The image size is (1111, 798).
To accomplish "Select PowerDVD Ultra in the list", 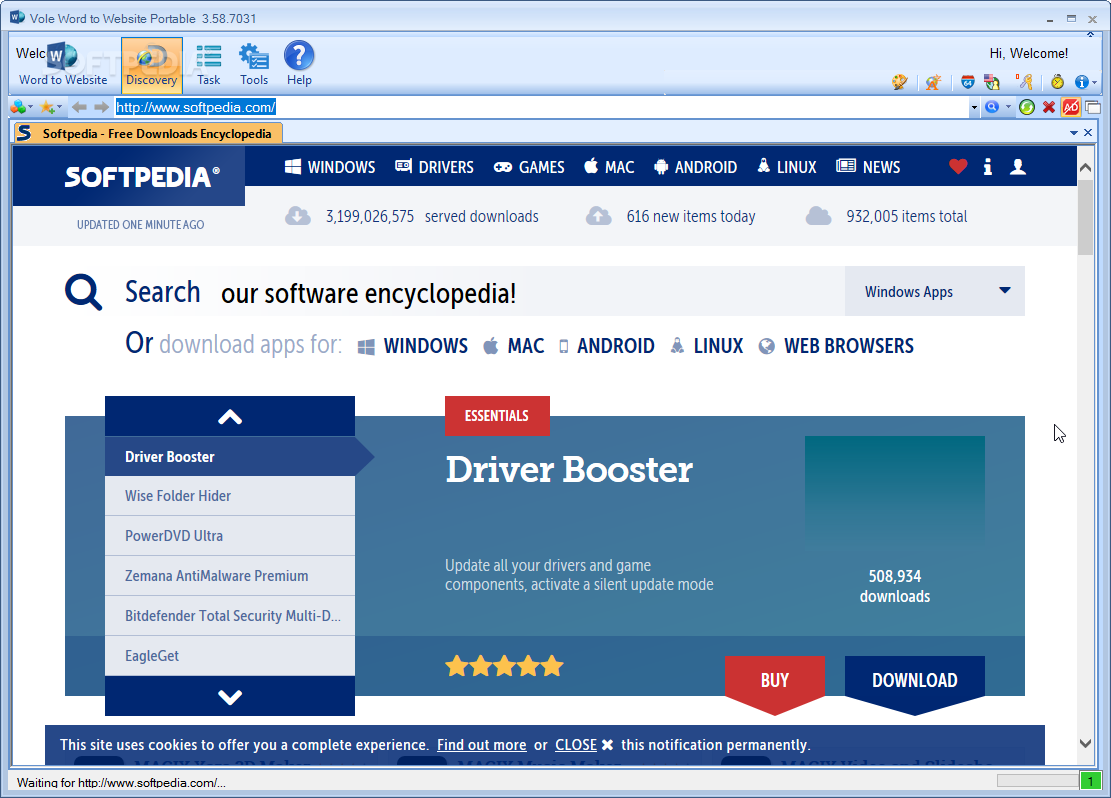I will pyautogui.click(x=230, y=536).
